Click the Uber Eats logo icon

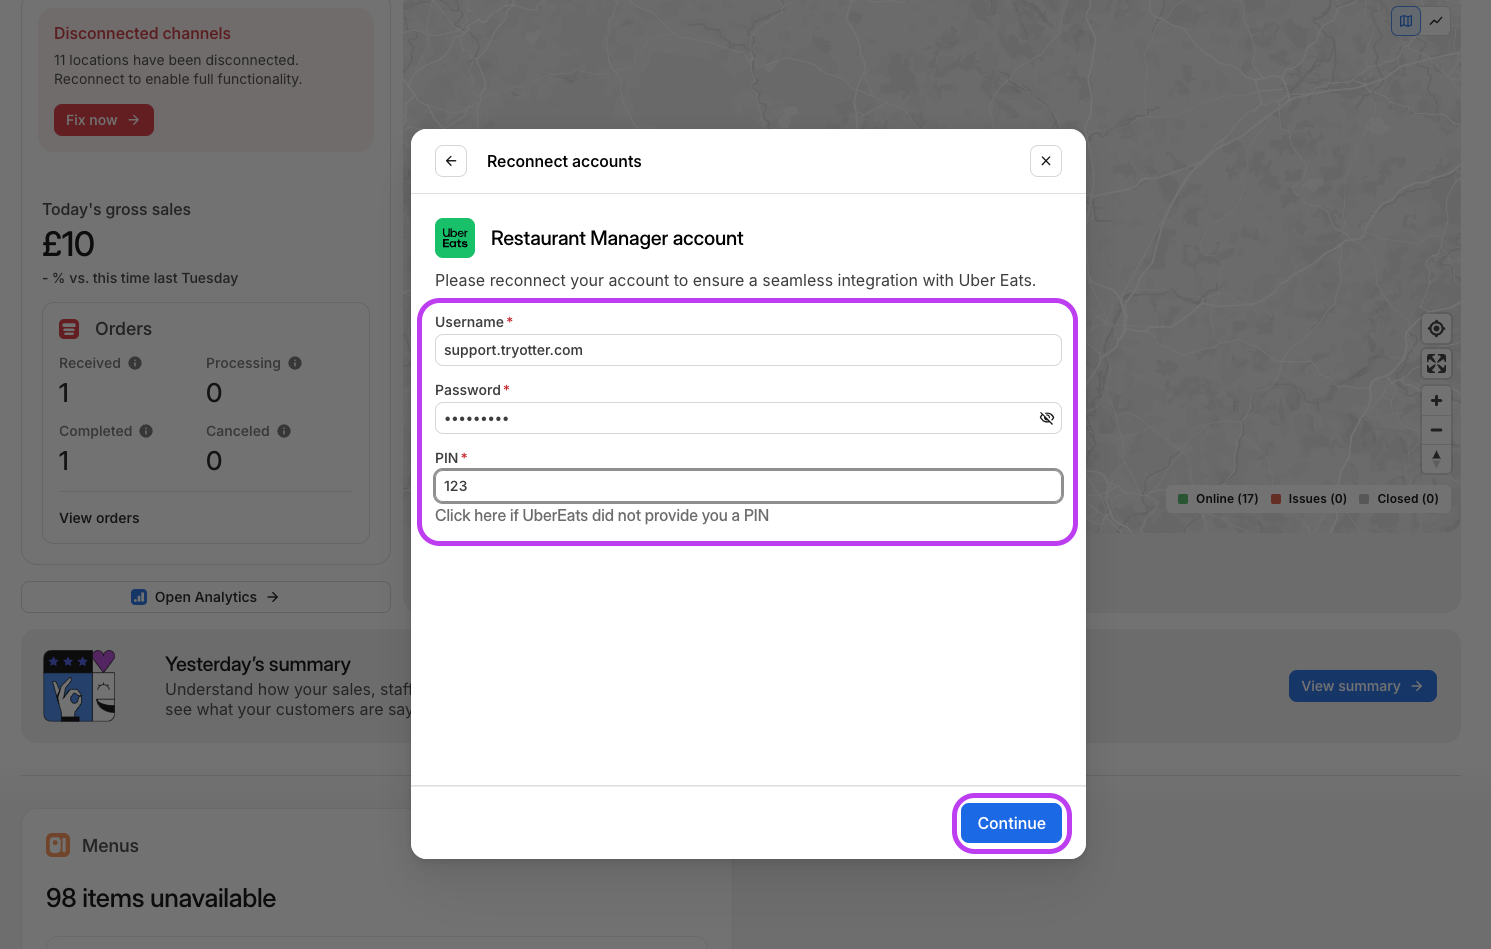[x=455, y=238]
